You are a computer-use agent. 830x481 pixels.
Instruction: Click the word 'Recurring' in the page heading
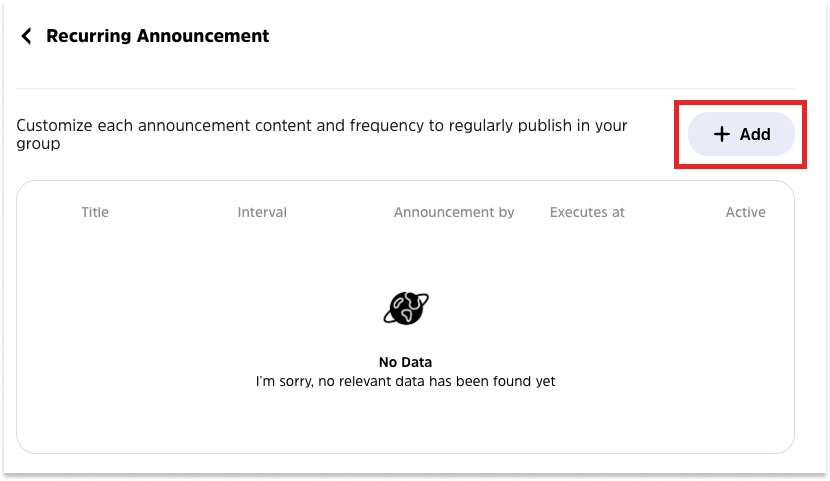coord(89,36)
